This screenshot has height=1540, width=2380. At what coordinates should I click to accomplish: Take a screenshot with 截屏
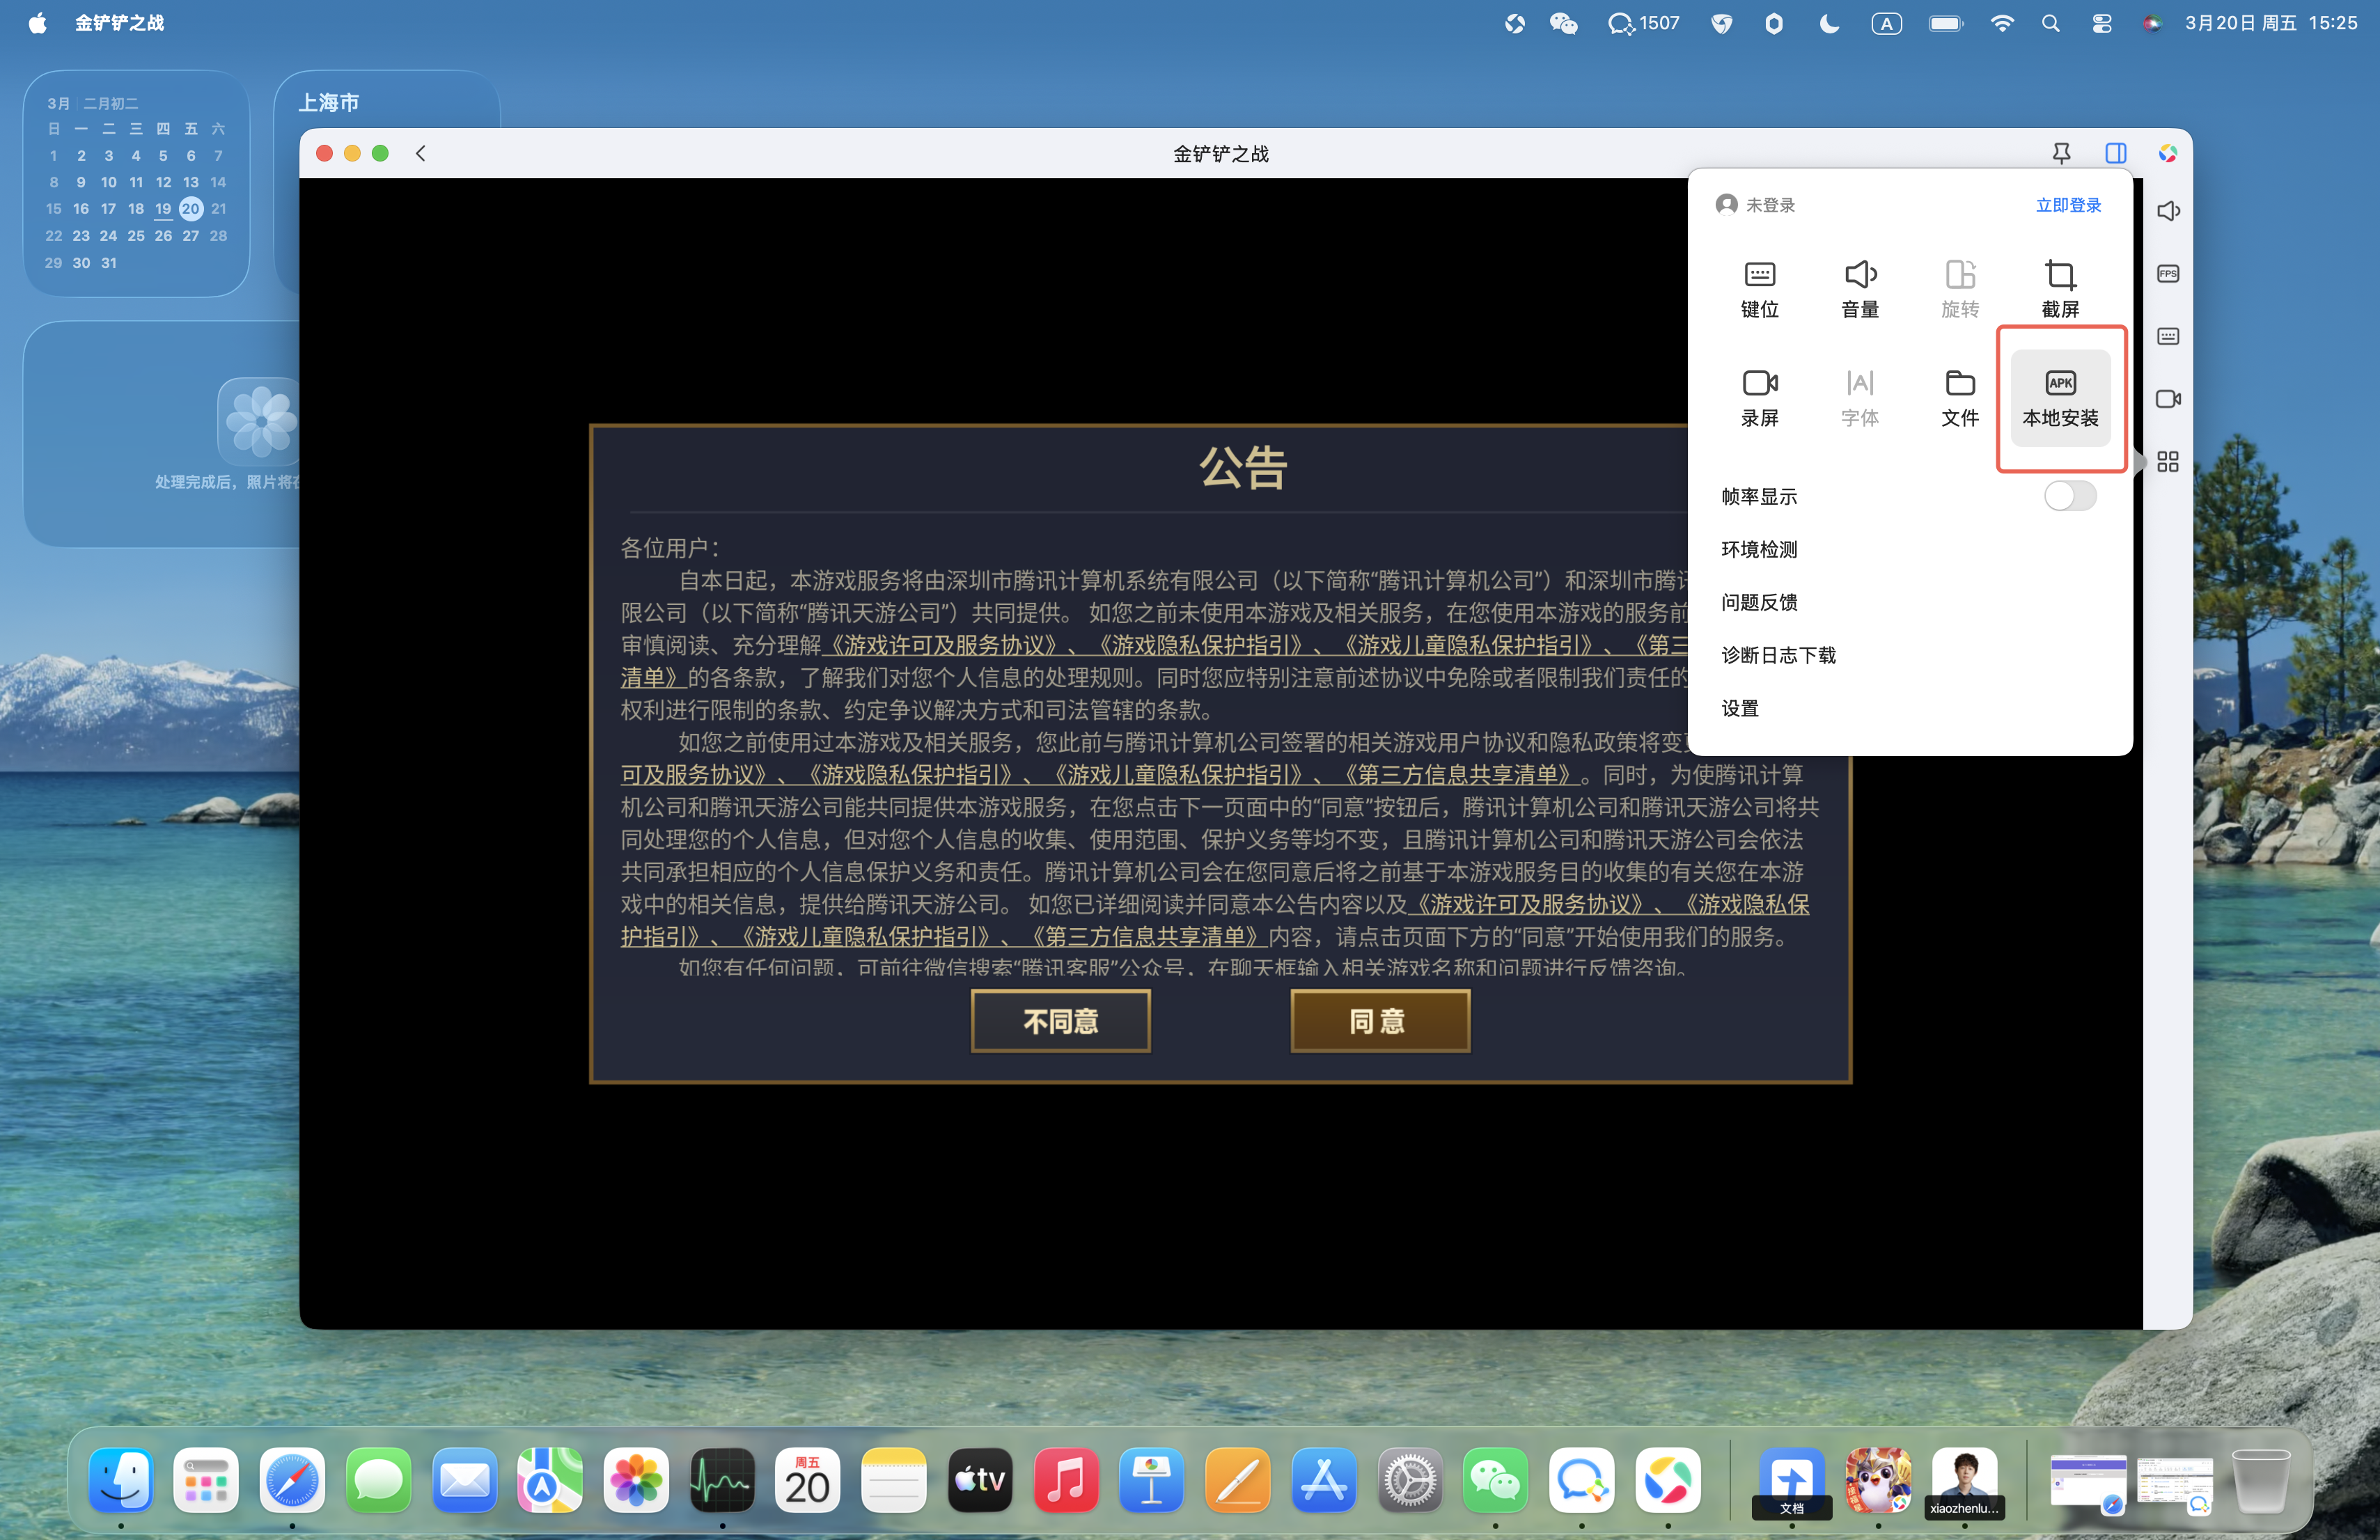point(2060,288)
